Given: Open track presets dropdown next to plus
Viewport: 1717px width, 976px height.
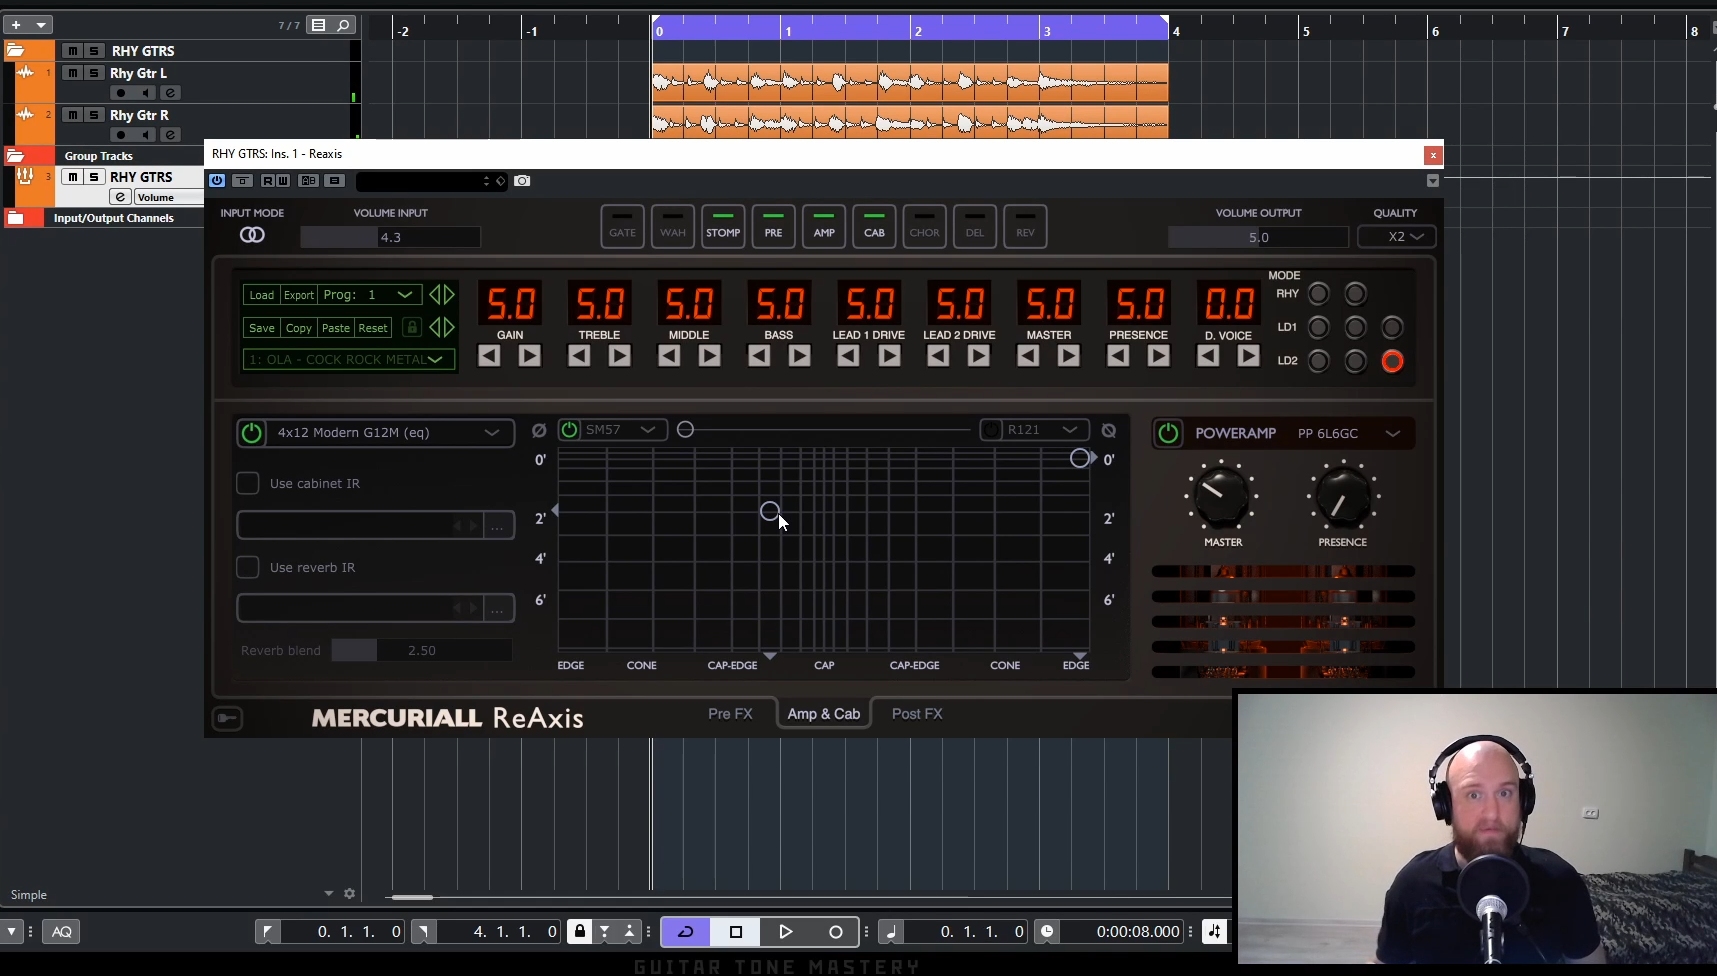Looking at the screenshot, I should pyautogui.click(x=41, y=25).
